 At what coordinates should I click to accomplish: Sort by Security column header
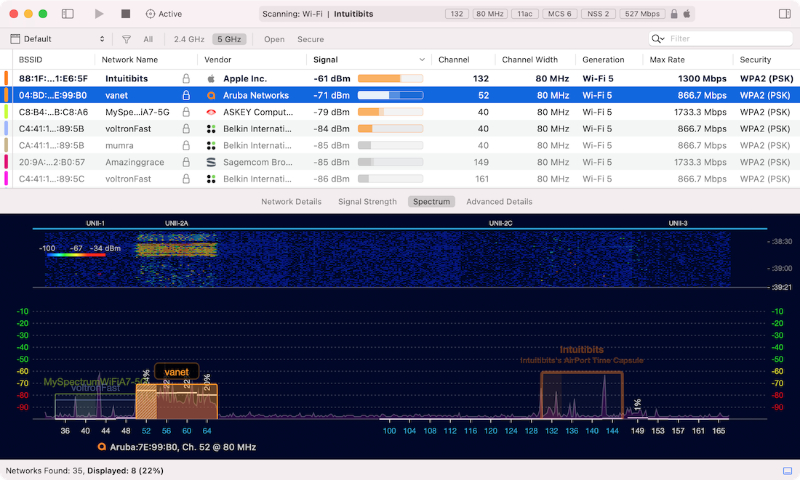point(755,60)
